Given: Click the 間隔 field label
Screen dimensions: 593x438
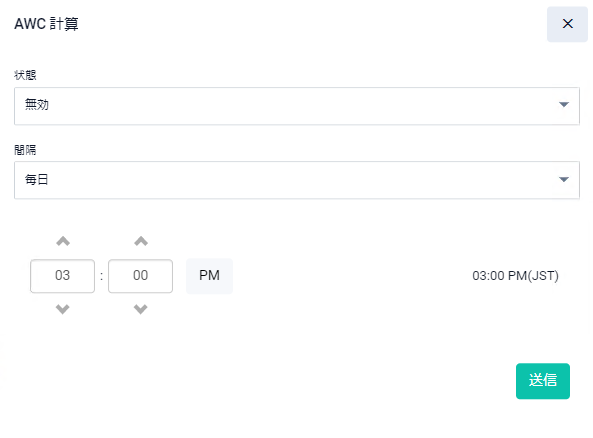Looking at the screenshot, I should [25, 150].
